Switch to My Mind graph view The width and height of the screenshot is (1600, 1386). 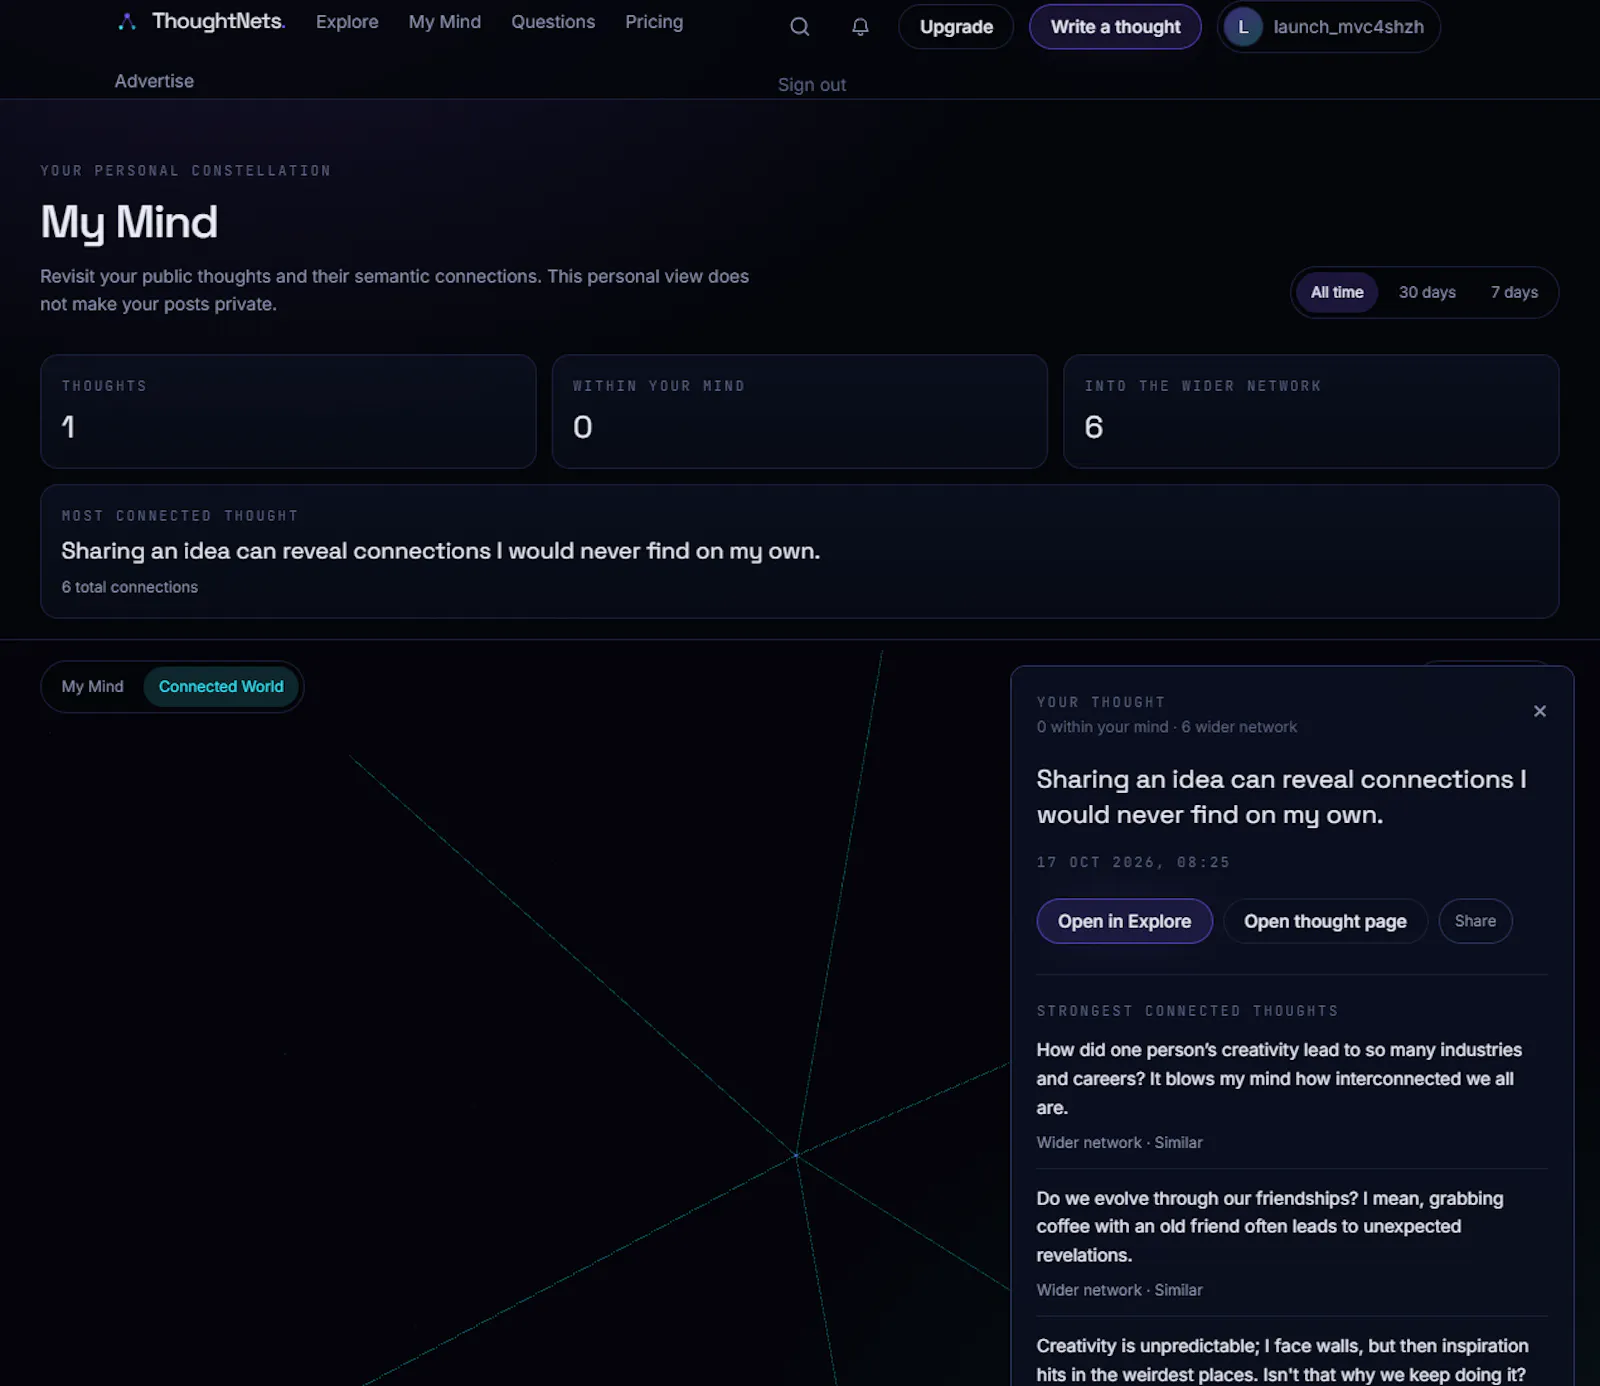[93, 687]
